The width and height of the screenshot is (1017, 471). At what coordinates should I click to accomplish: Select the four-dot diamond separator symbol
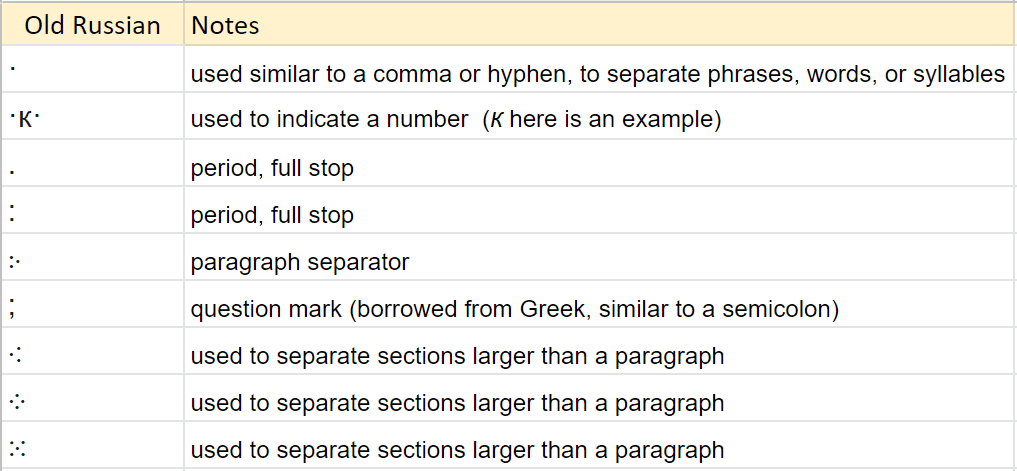click(x=18, y=402)
